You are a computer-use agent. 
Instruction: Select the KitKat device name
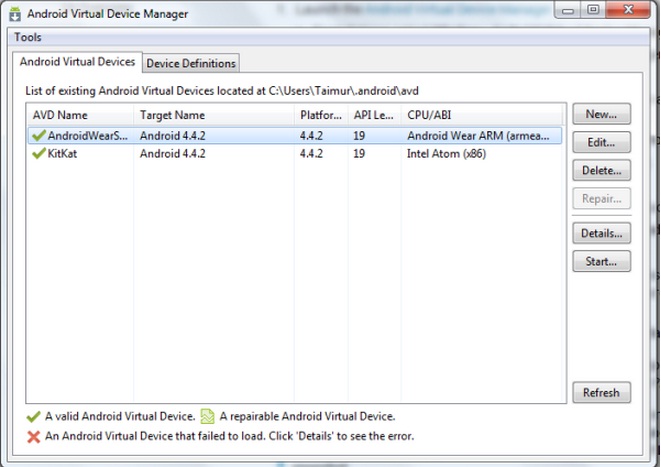tap(62, 153)
